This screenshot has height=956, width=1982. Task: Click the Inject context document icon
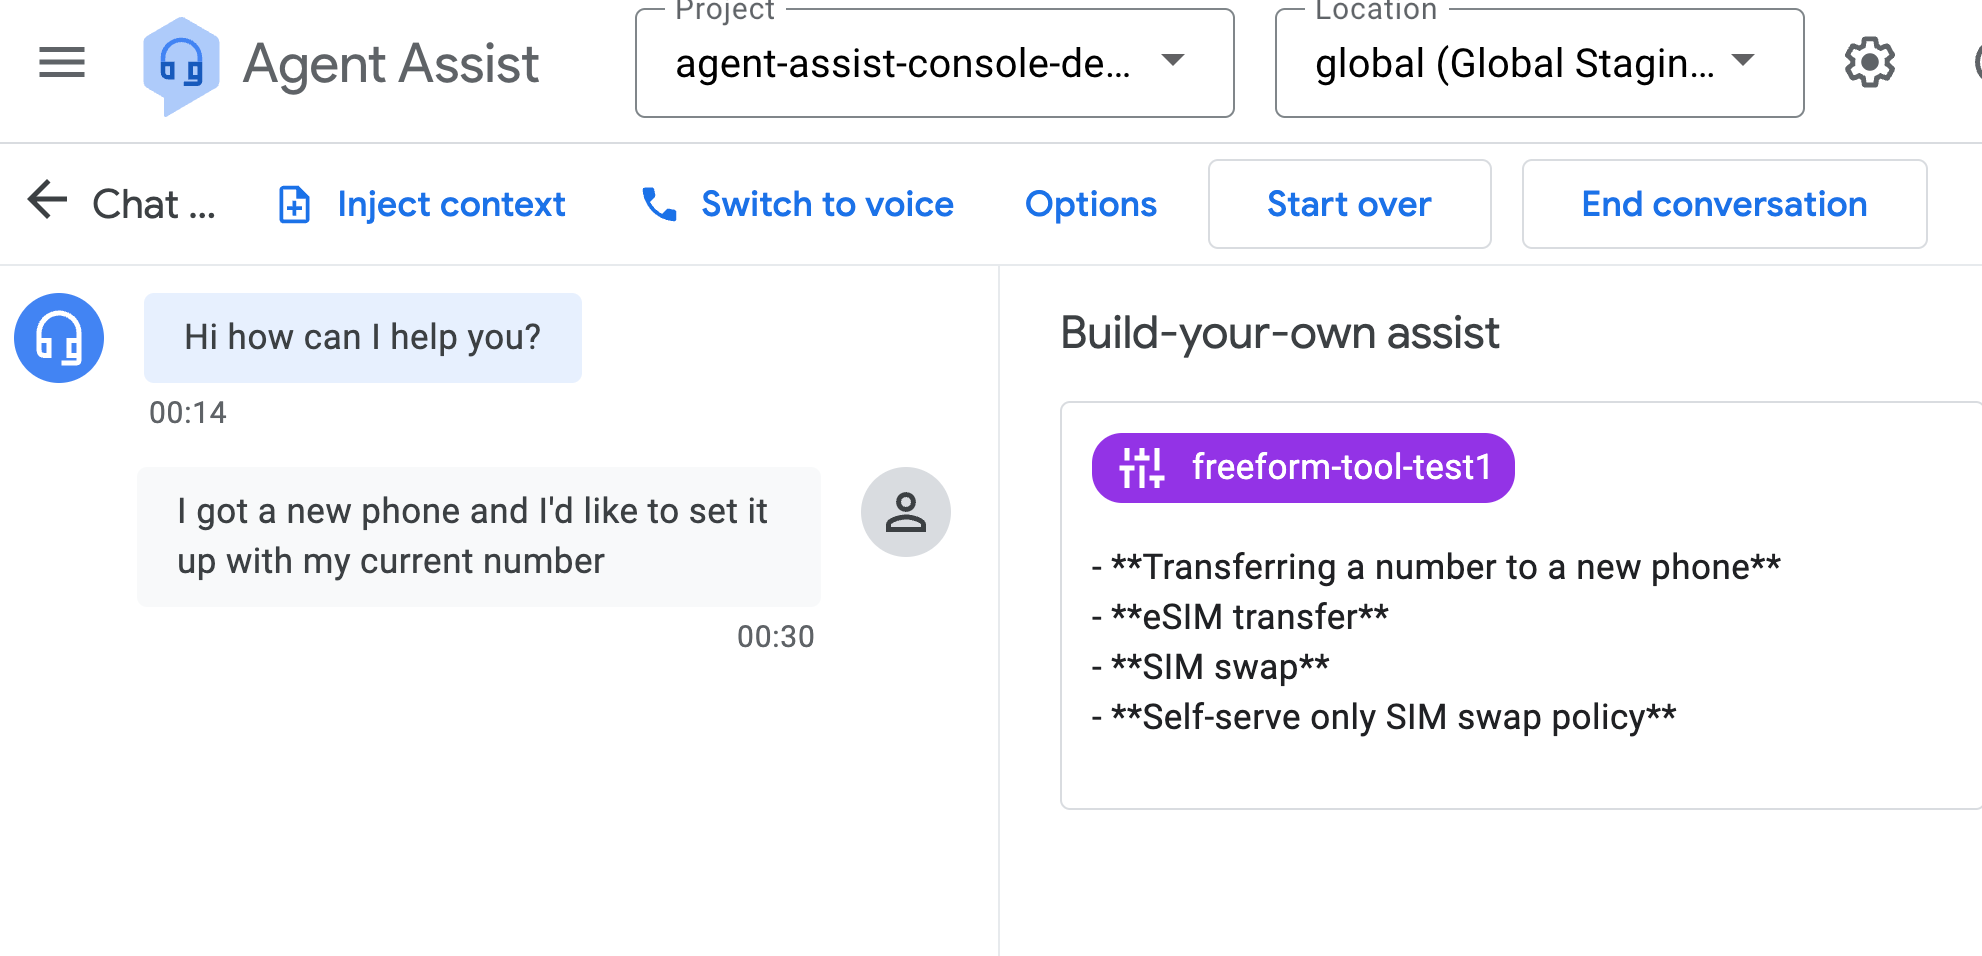pyautogui.click(x=294, y=204)
